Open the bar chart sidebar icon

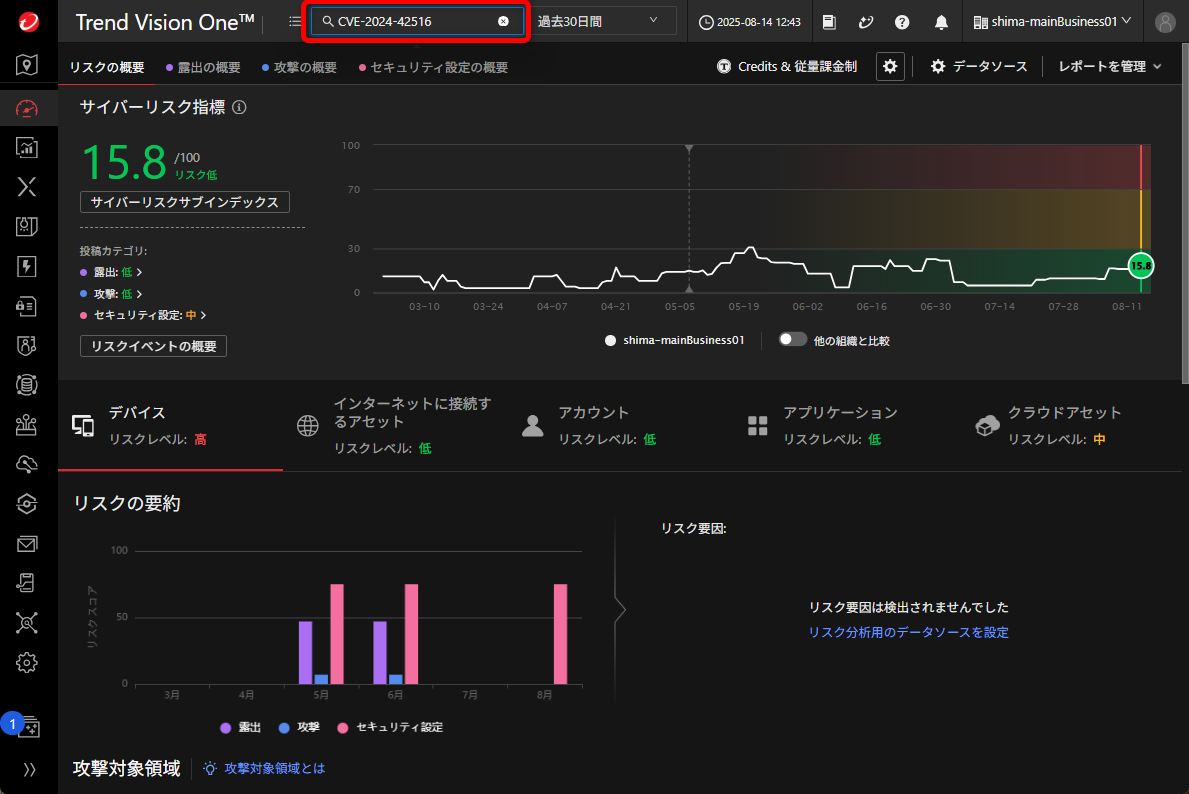(27, 147)
